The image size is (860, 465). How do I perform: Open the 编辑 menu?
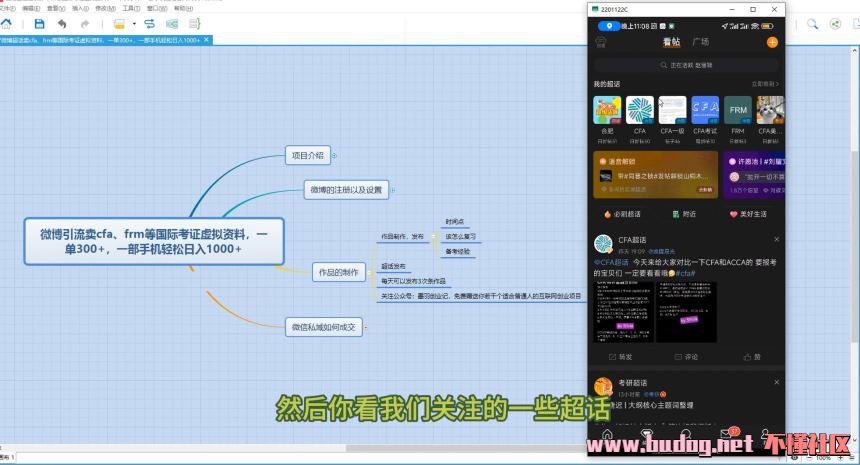(x=31, y=8)
